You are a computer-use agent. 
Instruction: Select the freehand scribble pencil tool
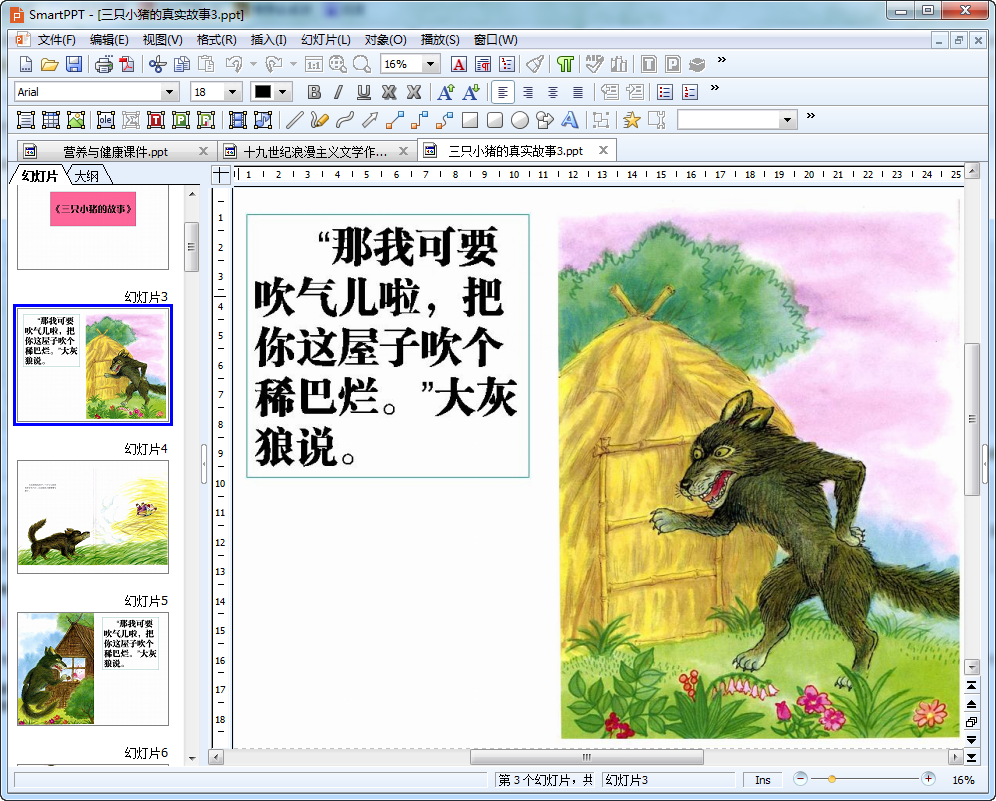(x=320, y=120)
